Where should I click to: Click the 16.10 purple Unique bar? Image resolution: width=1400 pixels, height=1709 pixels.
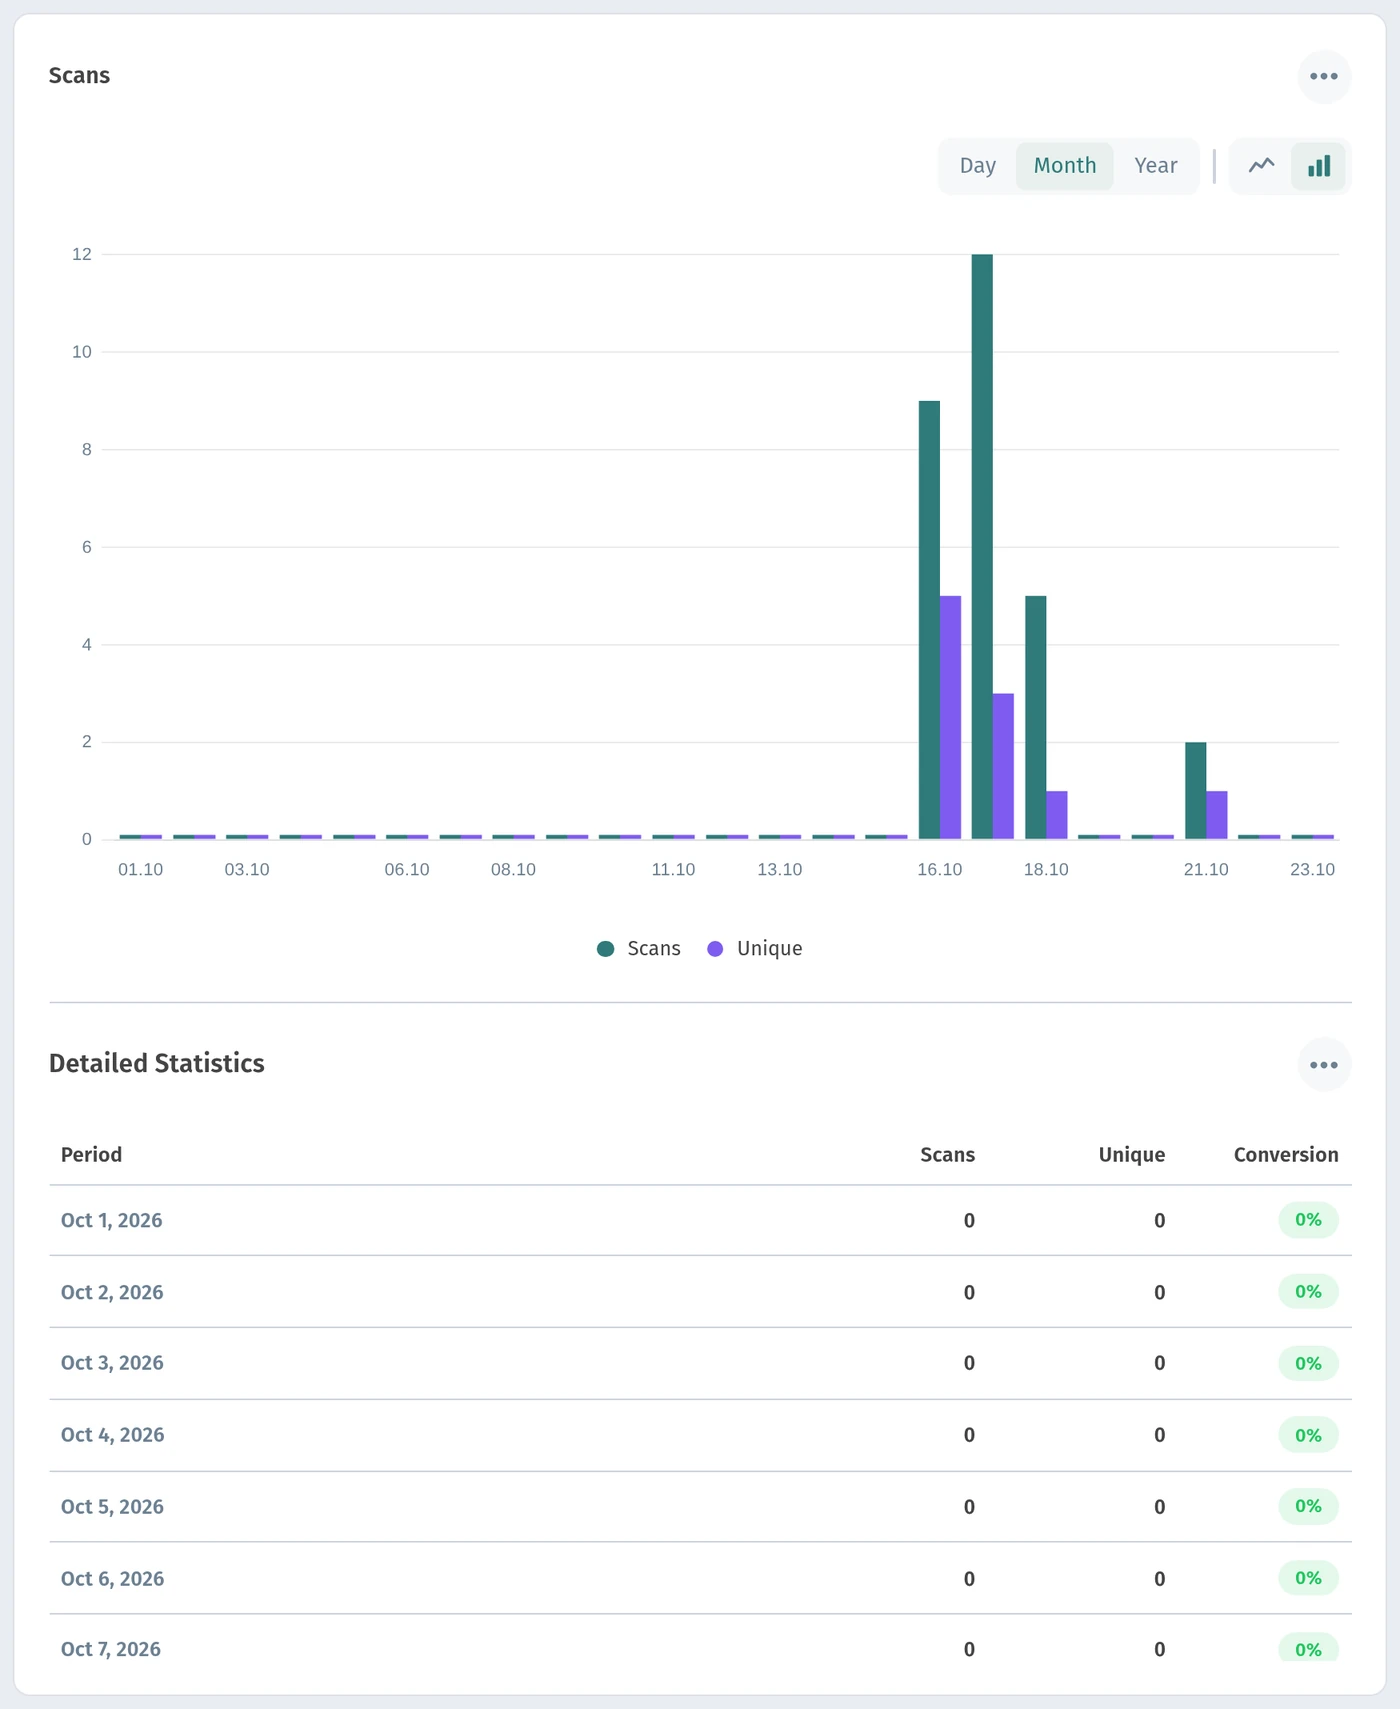click(x=950, y=718)
